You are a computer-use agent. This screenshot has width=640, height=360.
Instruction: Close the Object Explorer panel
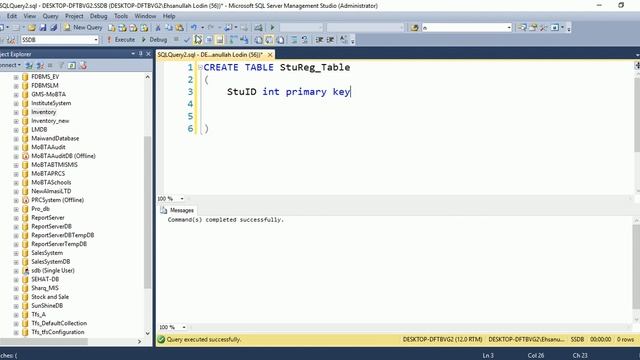click(x=149, y=53)
